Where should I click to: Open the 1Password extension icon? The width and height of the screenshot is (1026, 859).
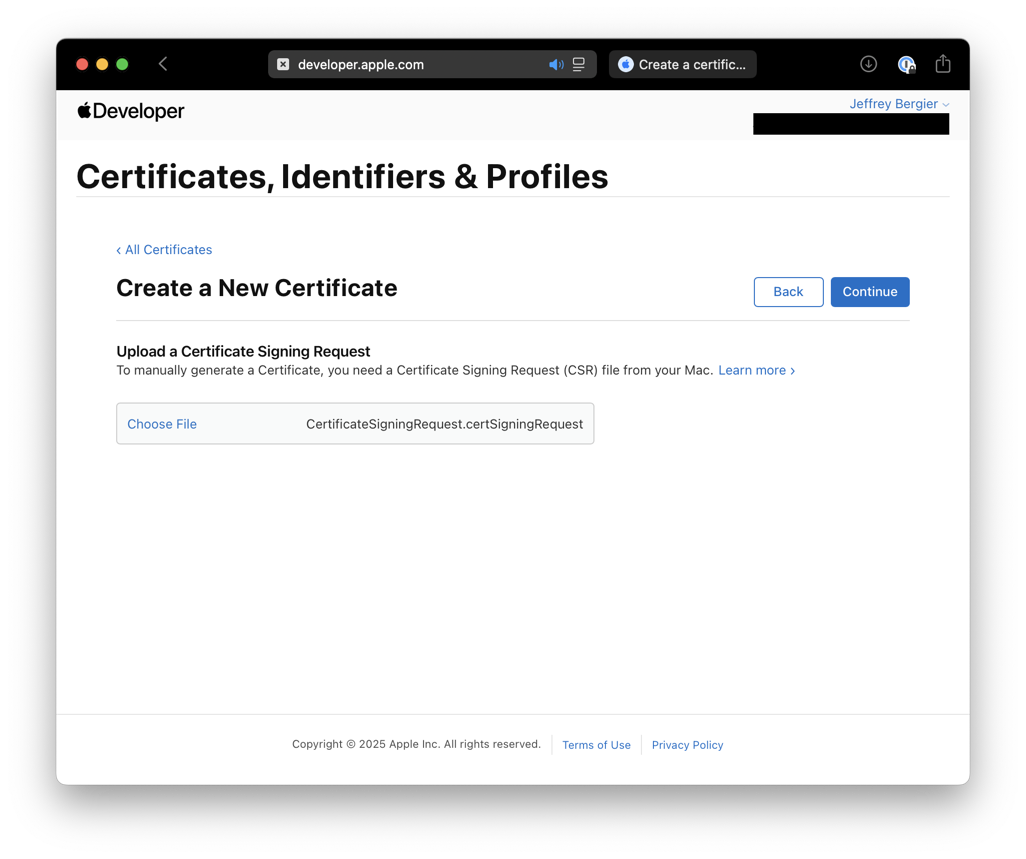(x=906, y=64)
